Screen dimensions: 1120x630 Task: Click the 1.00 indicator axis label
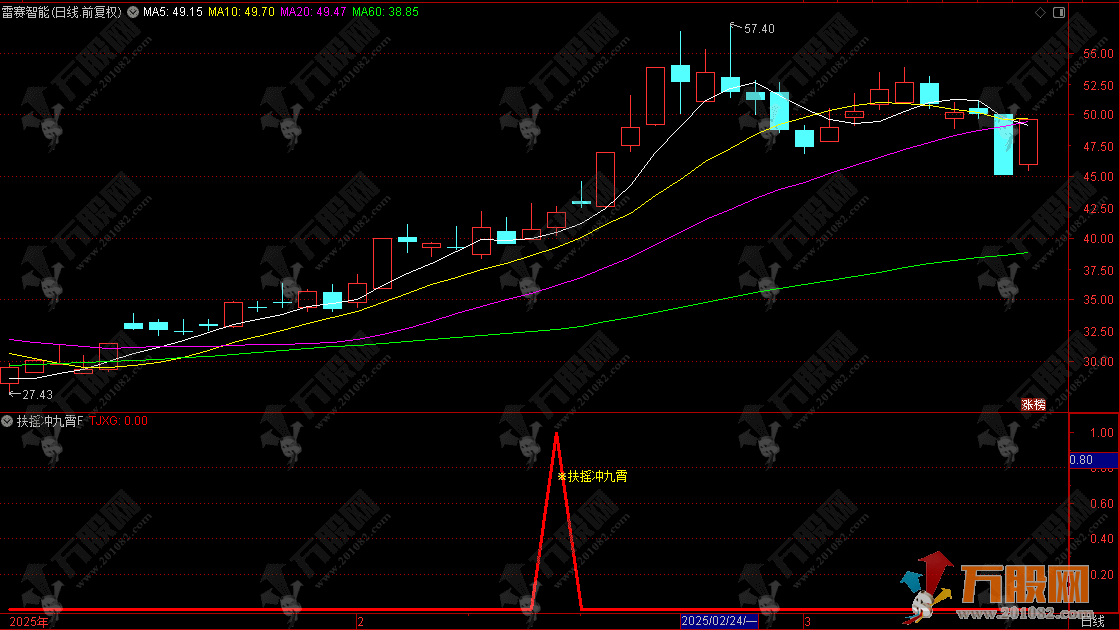(1101, 433)
